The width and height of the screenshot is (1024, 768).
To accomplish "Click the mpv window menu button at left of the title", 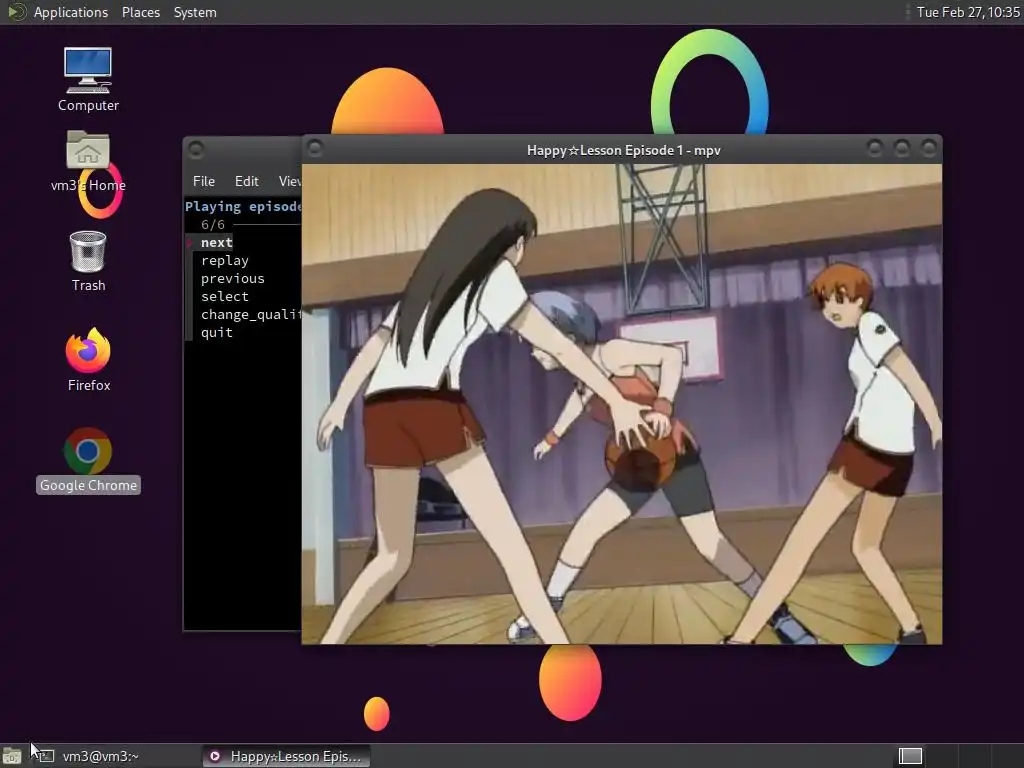I will click(x=315, y=149).
